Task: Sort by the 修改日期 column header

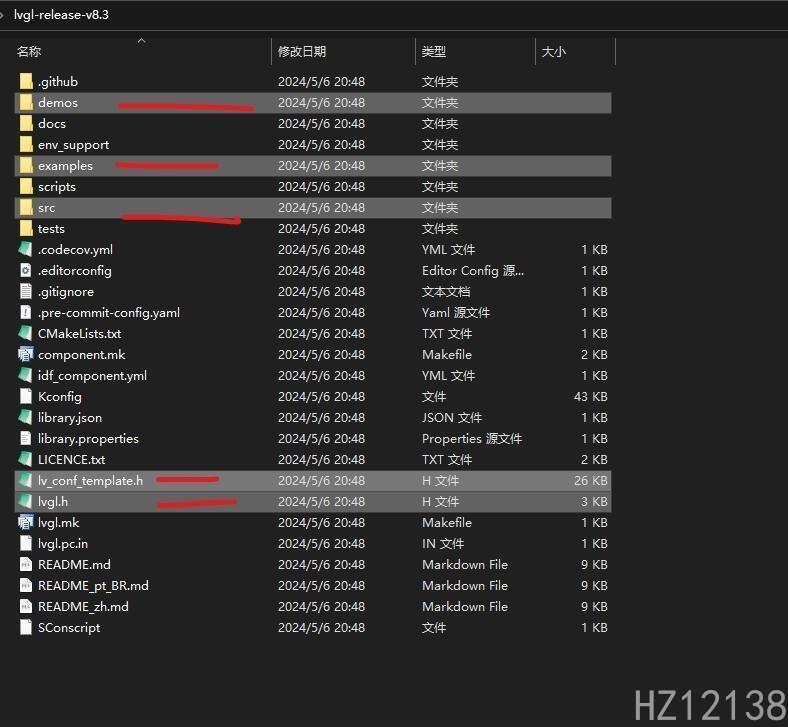Action: 302,52
